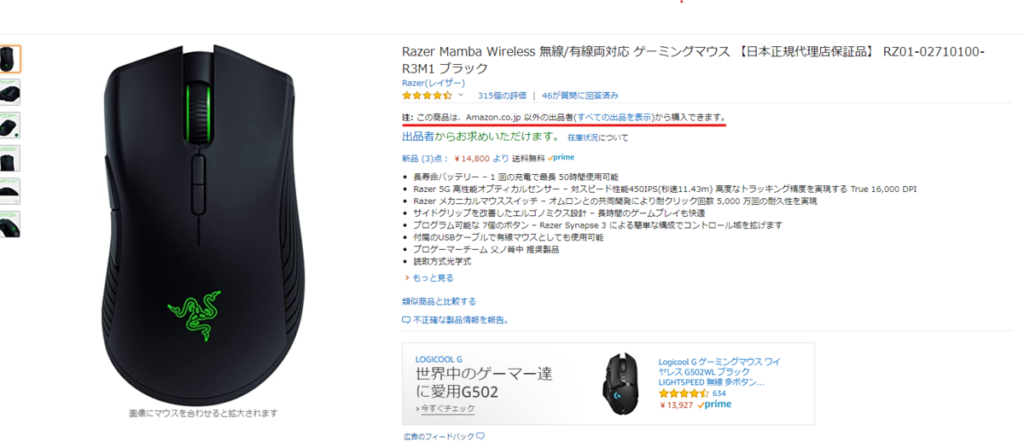
Task: Open the Razer(レイザー) brand link
Action: click(x=434, y=83)
